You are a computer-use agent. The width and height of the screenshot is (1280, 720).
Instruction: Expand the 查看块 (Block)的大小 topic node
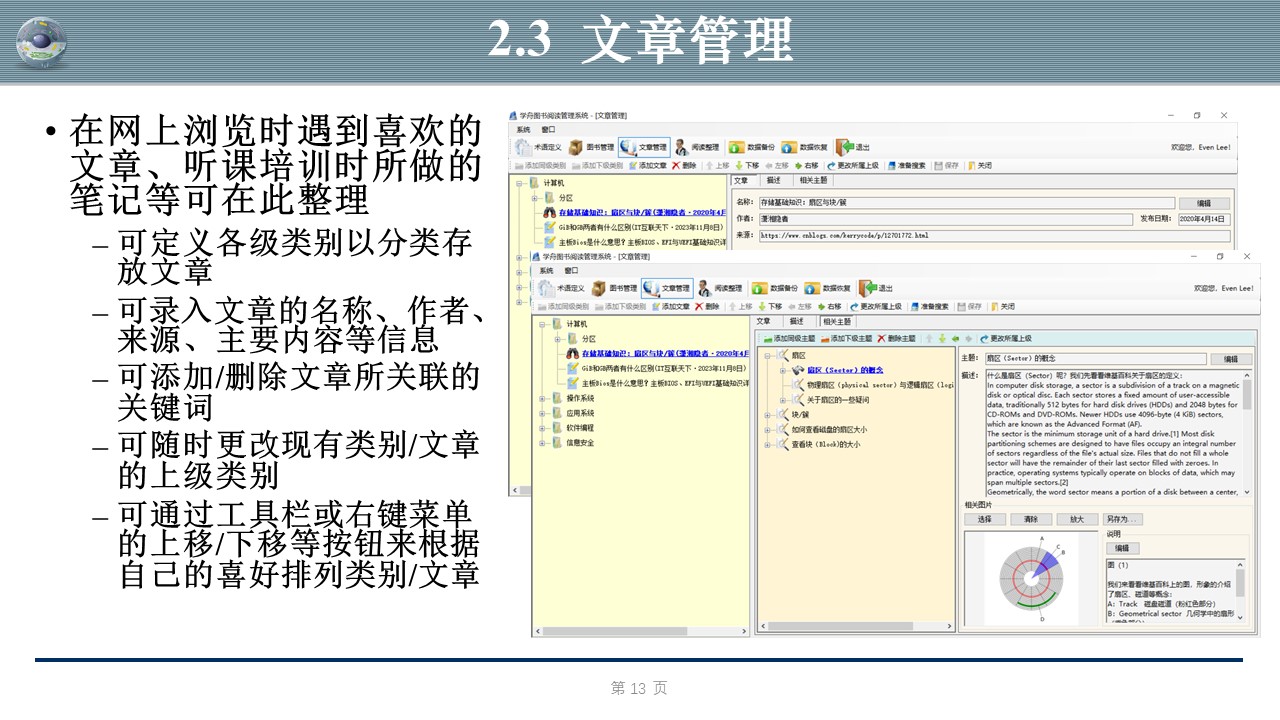[x=769, y=444]
